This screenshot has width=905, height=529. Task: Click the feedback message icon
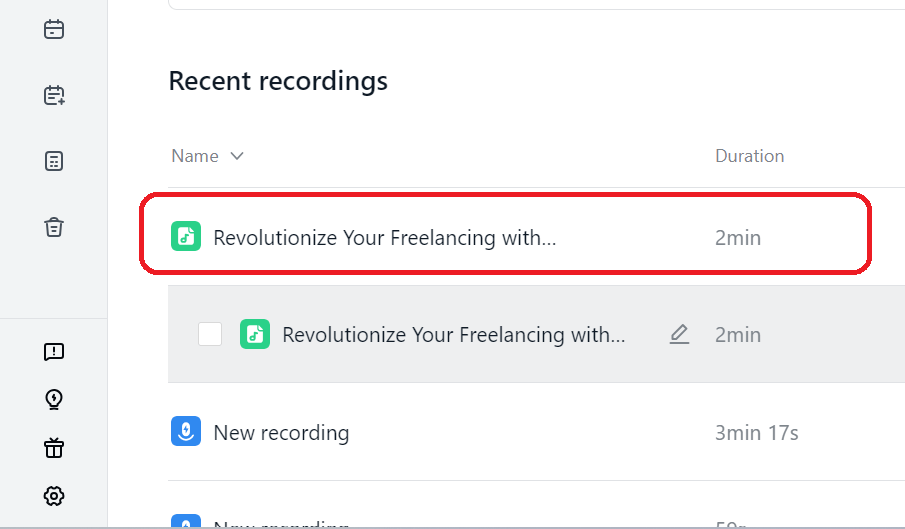click(54, 351)
